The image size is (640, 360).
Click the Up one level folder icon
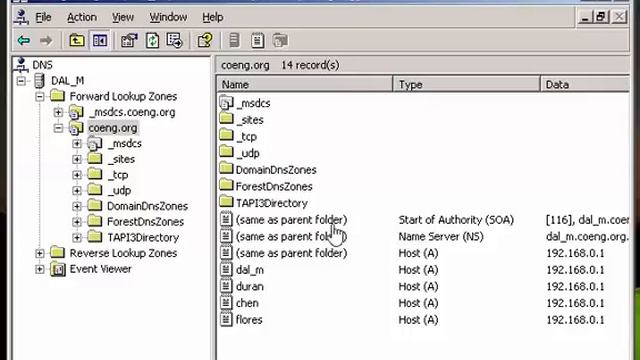(x=76, y=40)
